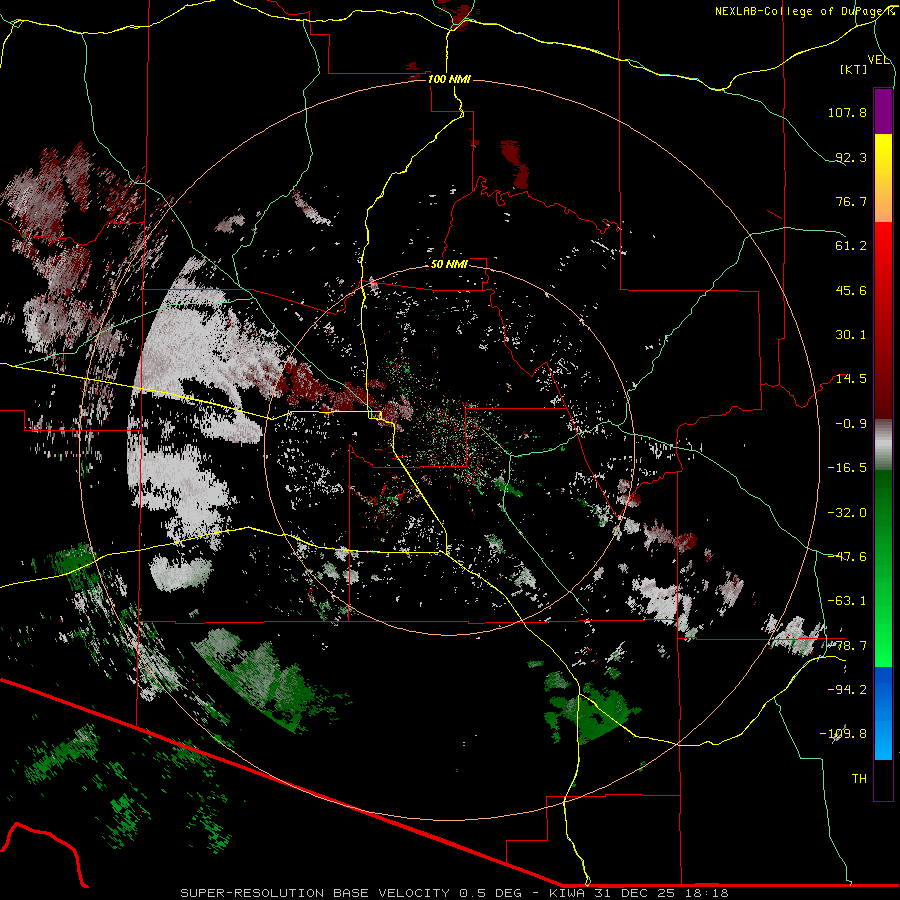Click the -63.1 legend value
The height and width of the screenshot is (900, 900).
[847, 601]
